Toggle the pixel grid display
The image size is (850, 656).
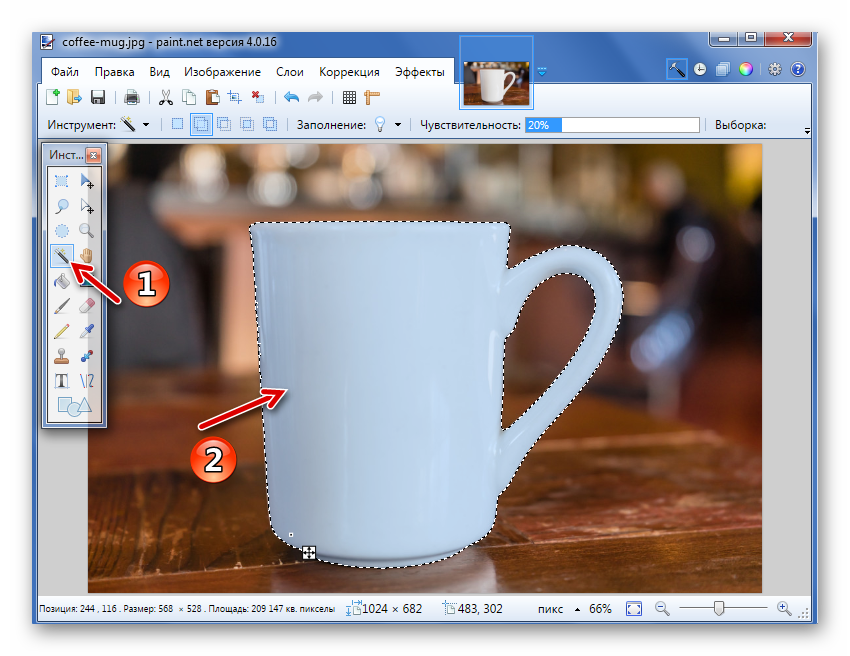349,97
